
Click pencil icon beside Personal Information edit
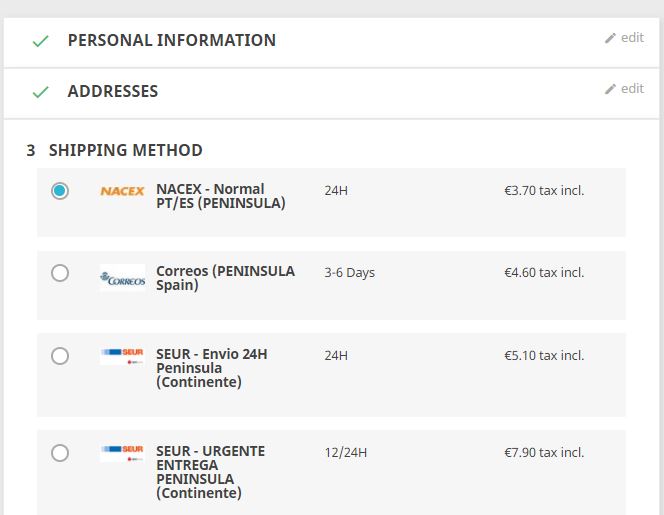click(x=610, y=38)
